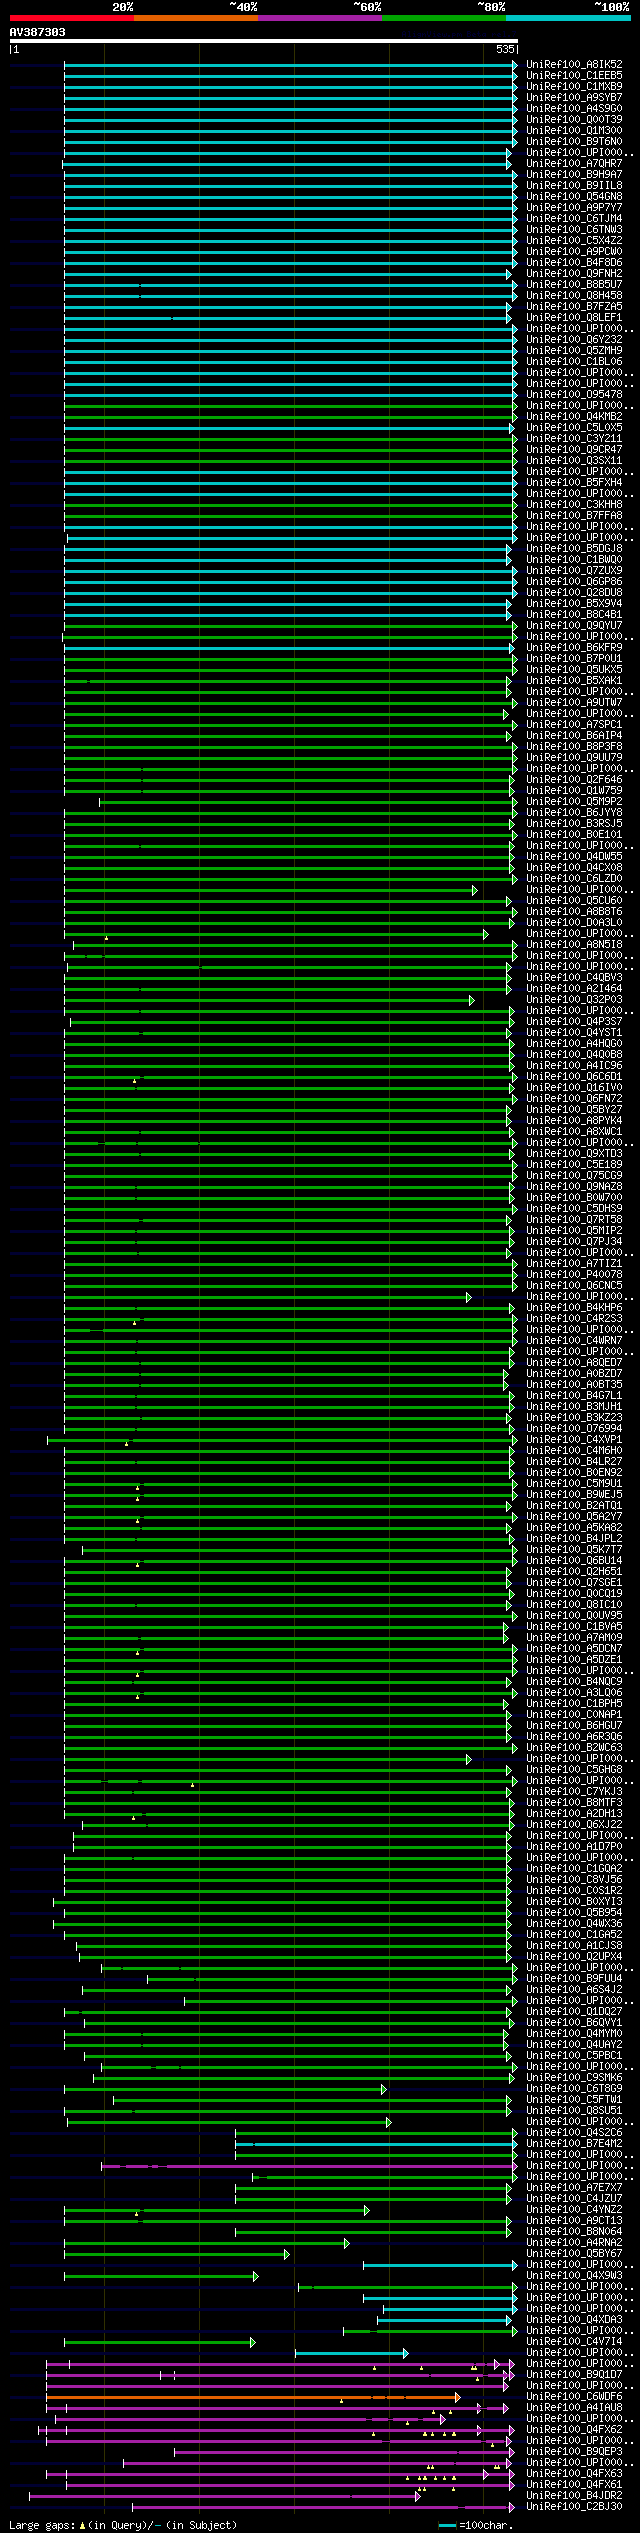Select hit label UniRef100_Q8SU51
Screen dimensions: 640x2533
[x=574, y=2111]
